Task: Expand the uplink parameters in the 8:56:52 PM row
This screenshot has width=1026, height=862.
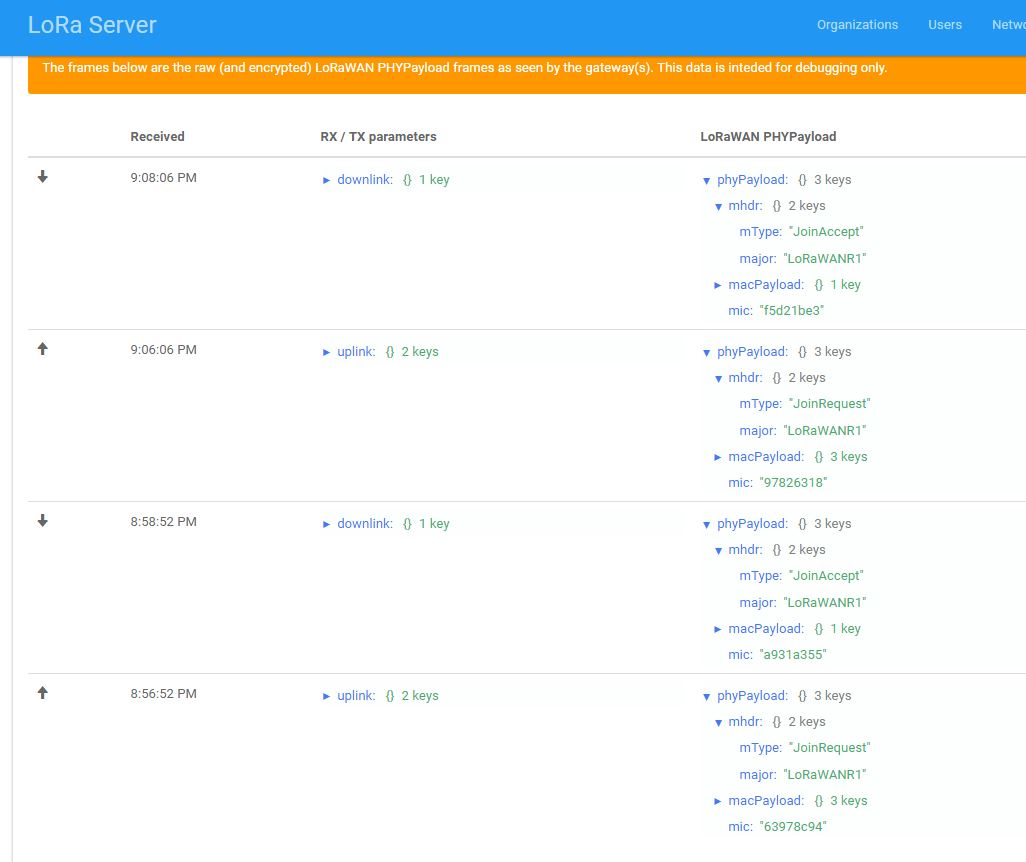Action: click(326, 696)
